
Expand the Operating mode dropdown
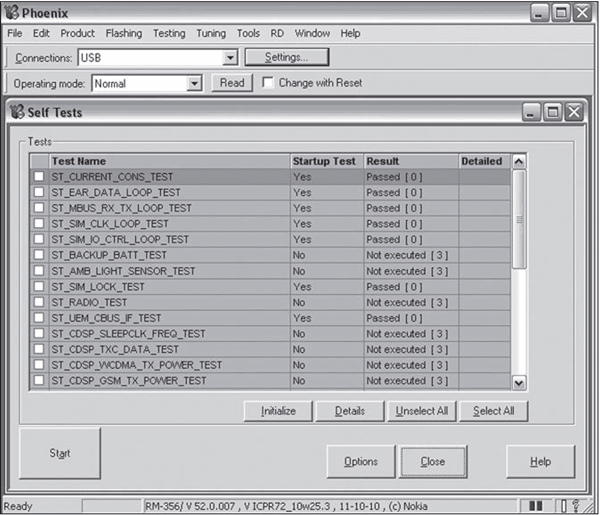pyautogui.click(x=194, y=83)
